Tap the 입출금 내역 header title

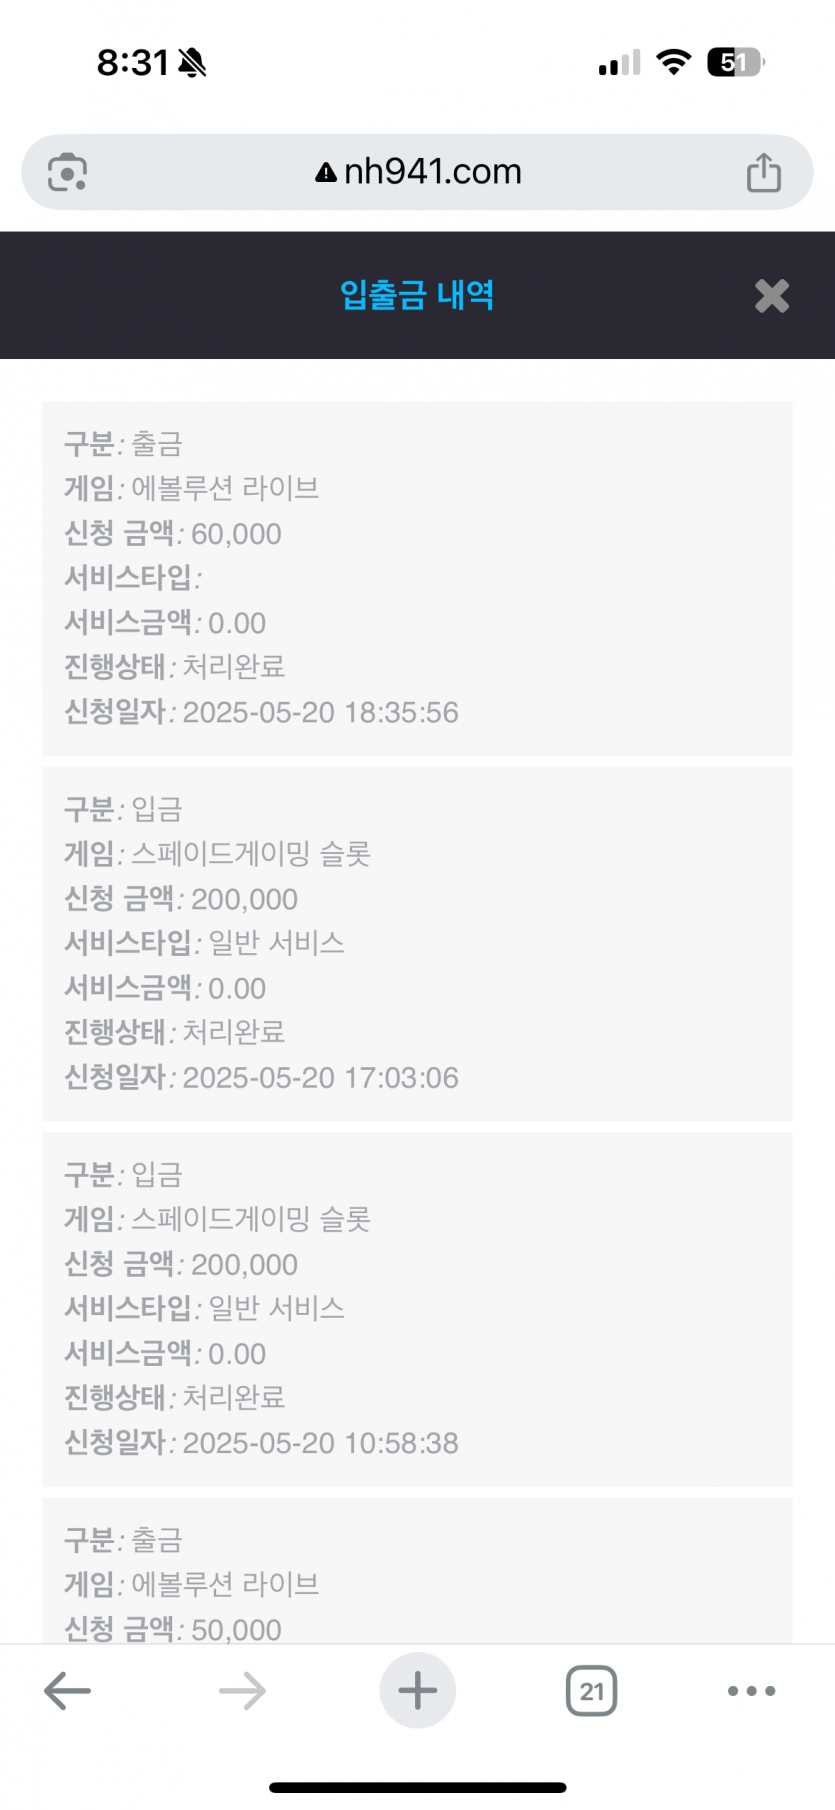417,295
